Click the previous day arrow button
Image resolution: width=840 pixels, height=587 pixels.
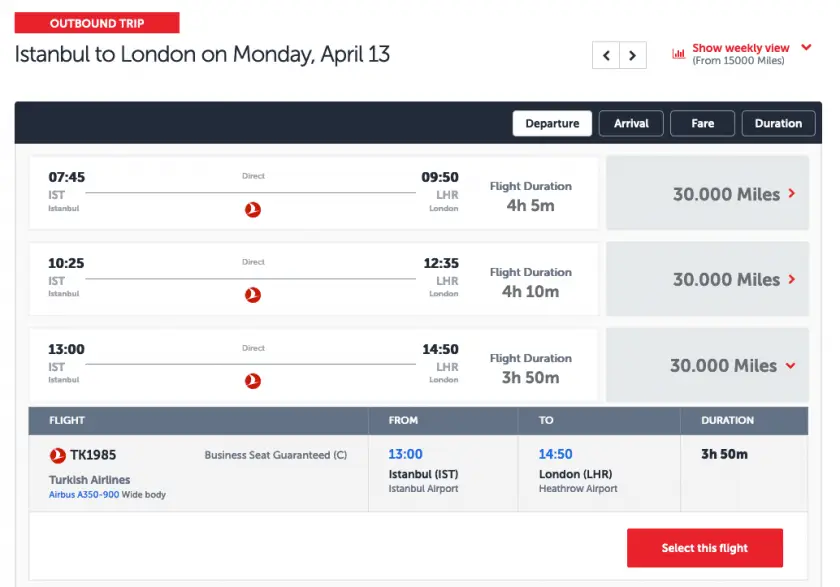(606, 56)
